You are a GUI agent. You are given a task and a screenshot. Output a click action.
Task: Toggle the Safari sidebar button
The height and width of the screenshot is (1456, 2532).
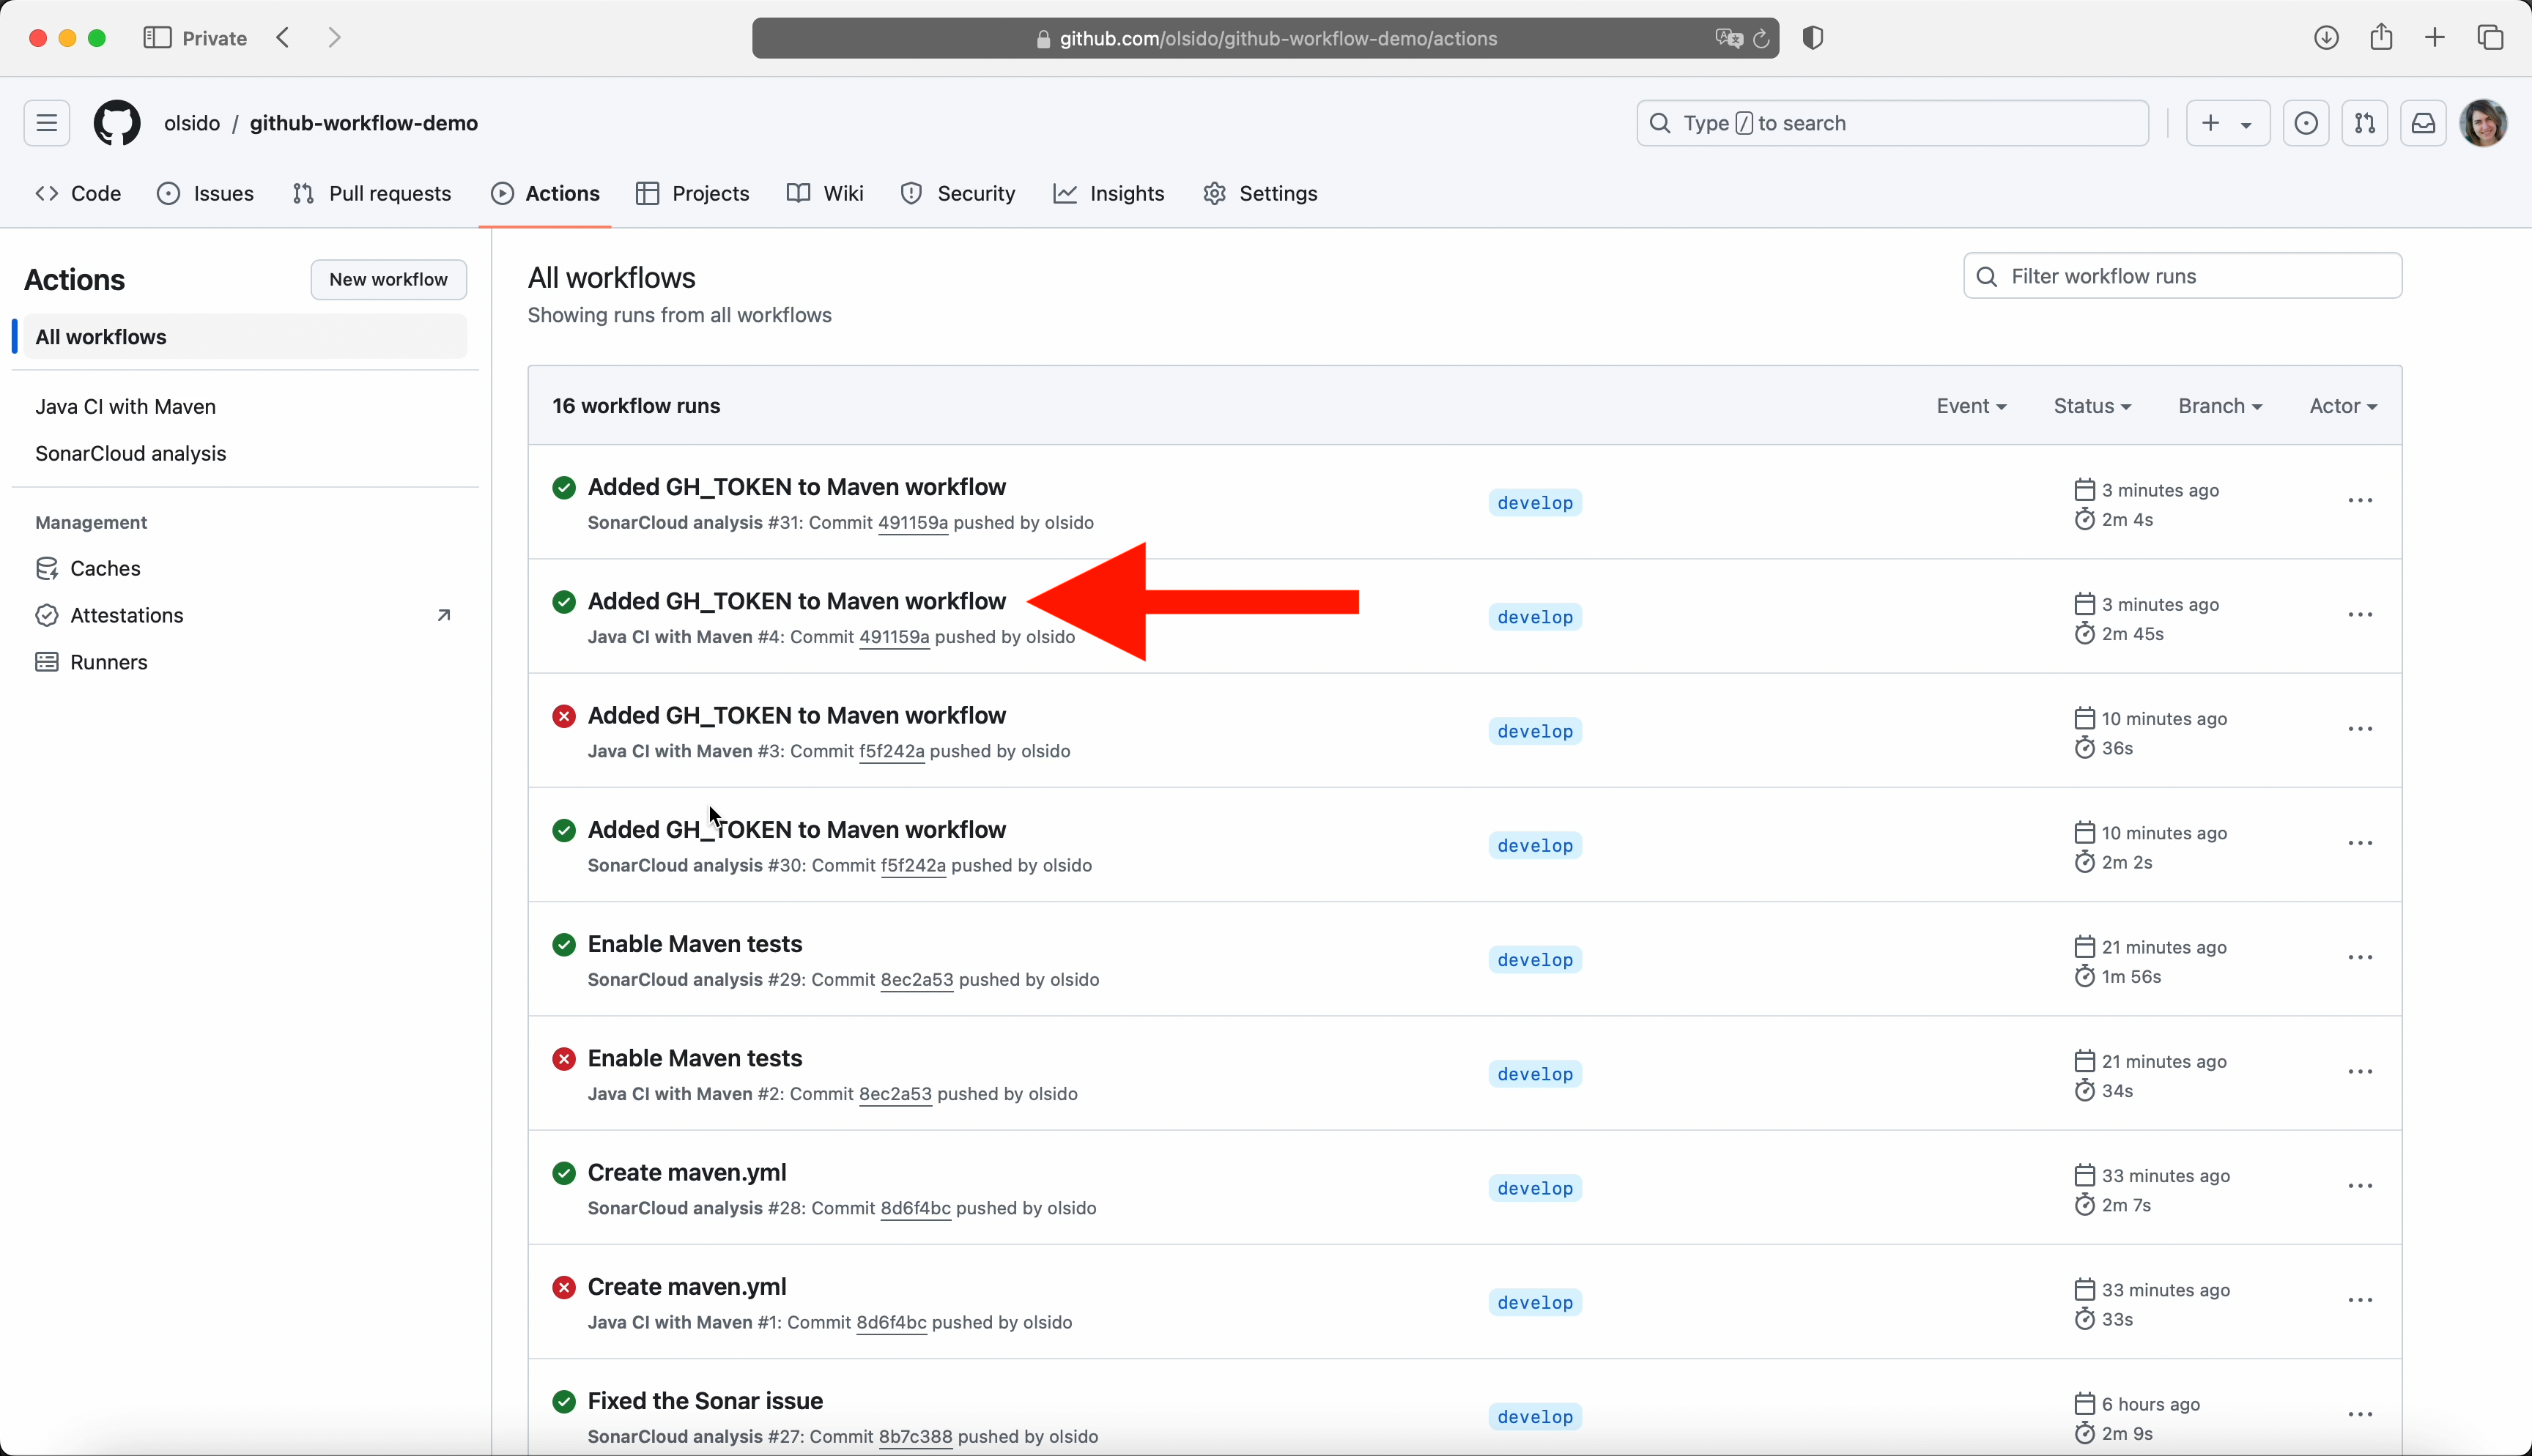coord(157,38)
